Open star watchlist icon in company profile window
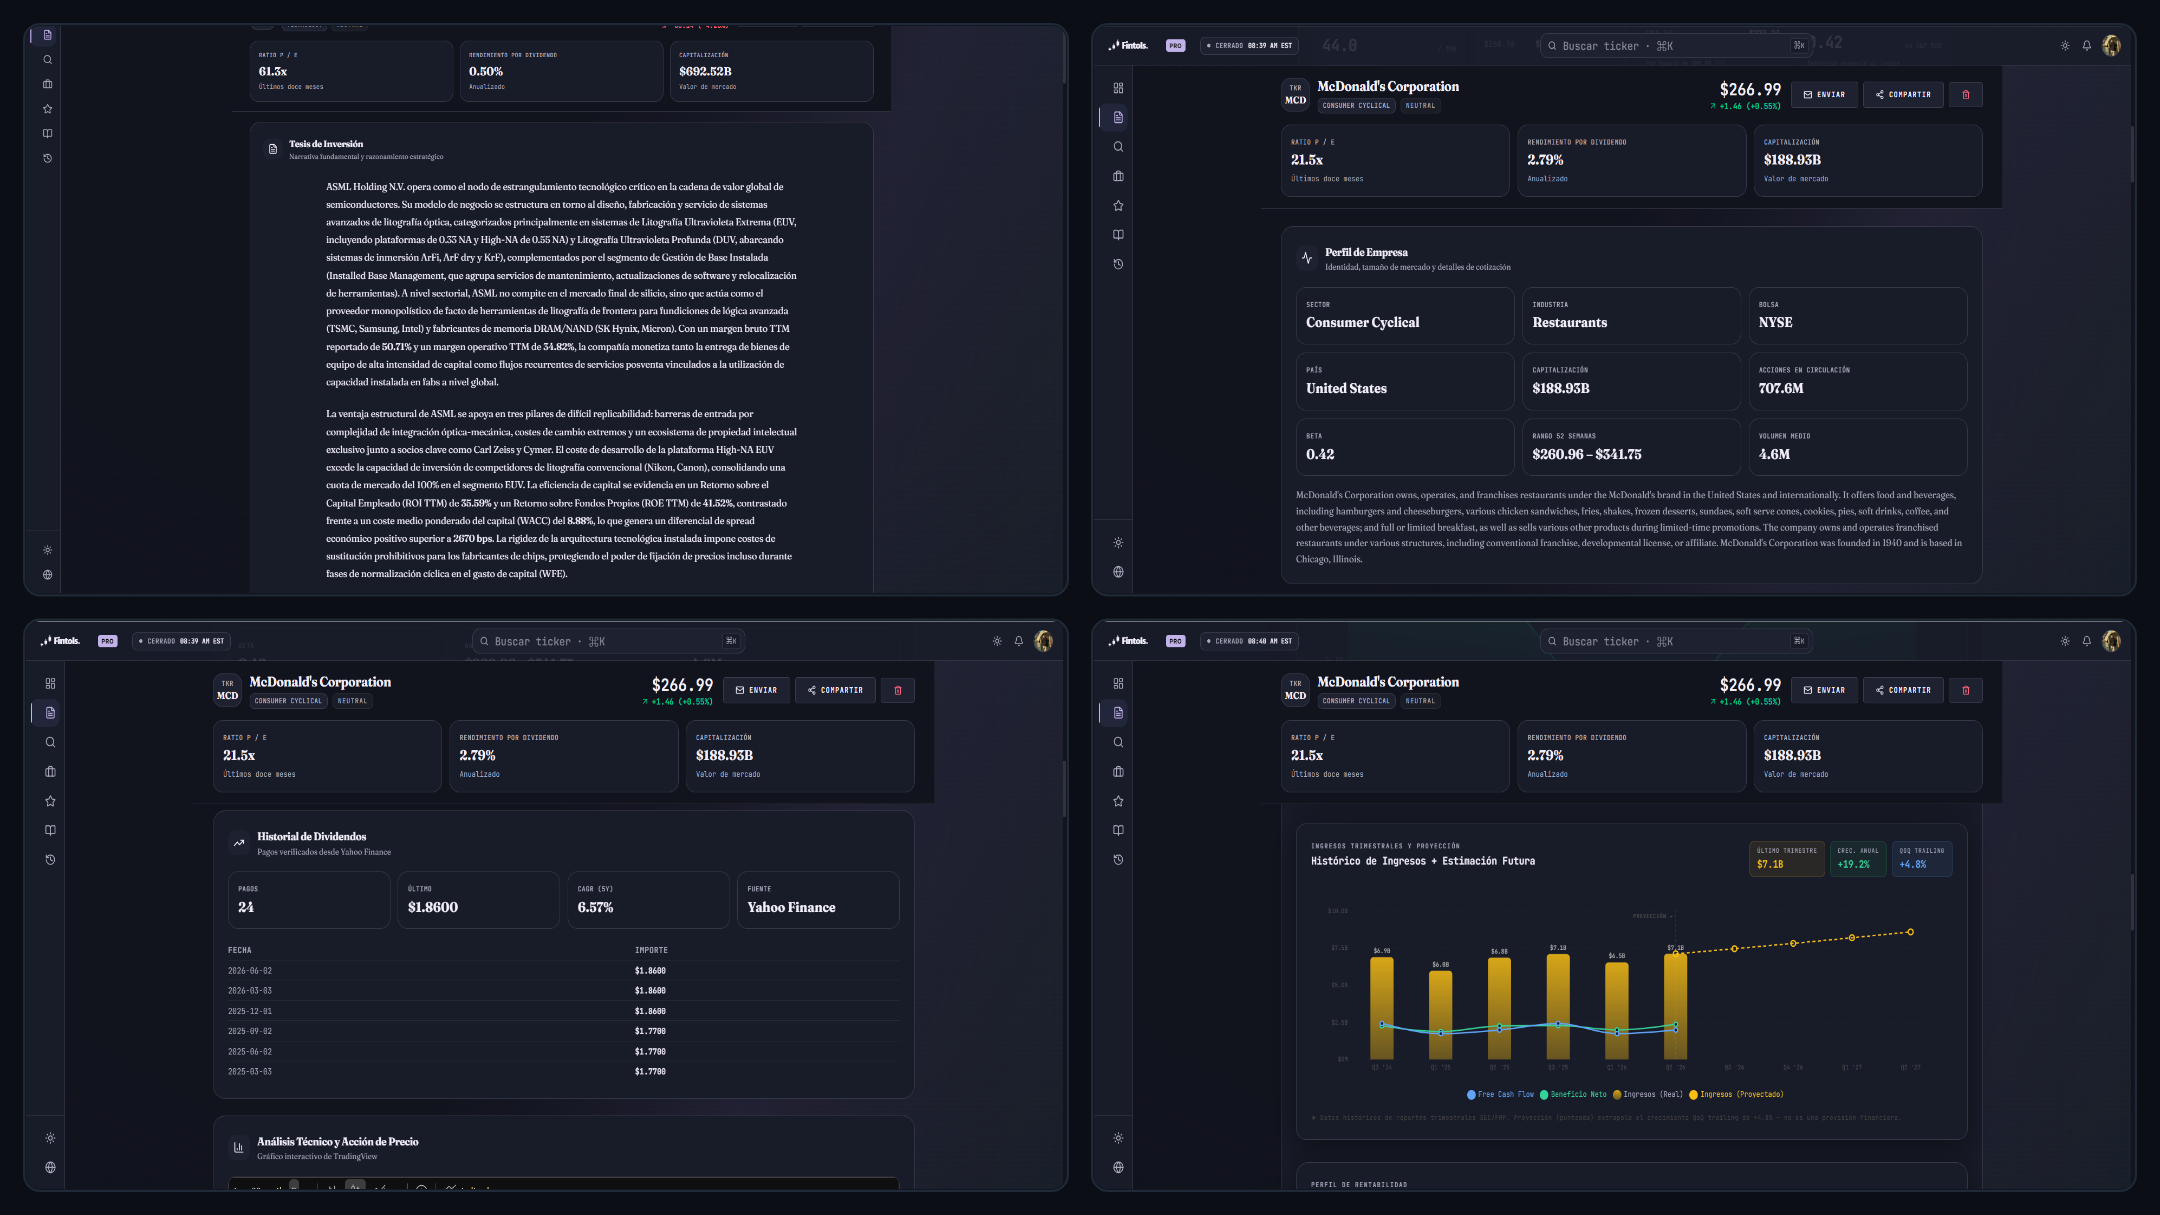This screenshot has height=1215, width=2160. (1118, 206)
